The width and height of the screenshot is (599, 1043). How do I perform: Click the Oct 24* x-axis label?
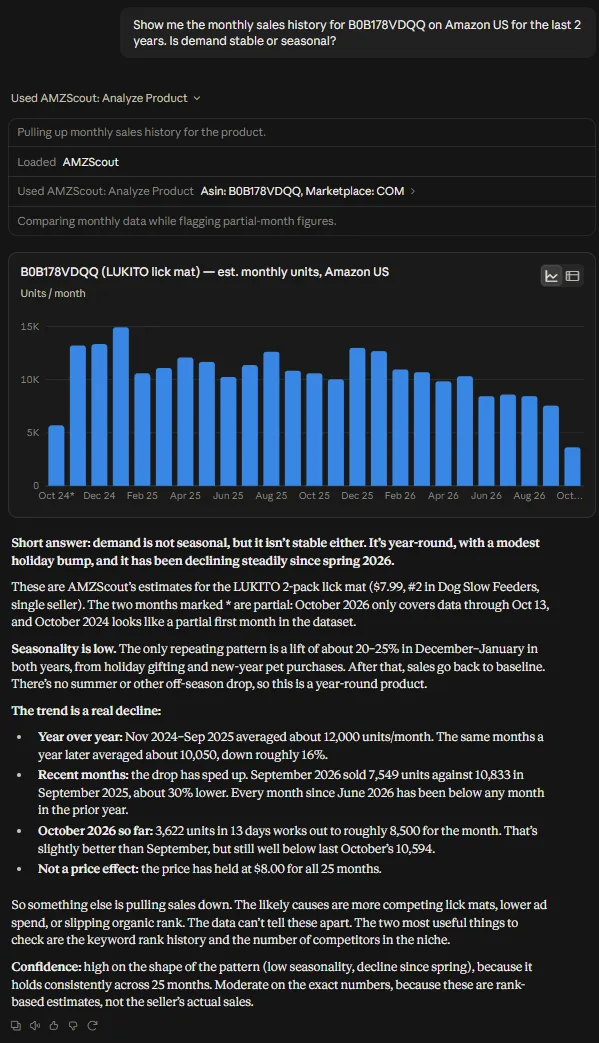click(x=57, y=496)
